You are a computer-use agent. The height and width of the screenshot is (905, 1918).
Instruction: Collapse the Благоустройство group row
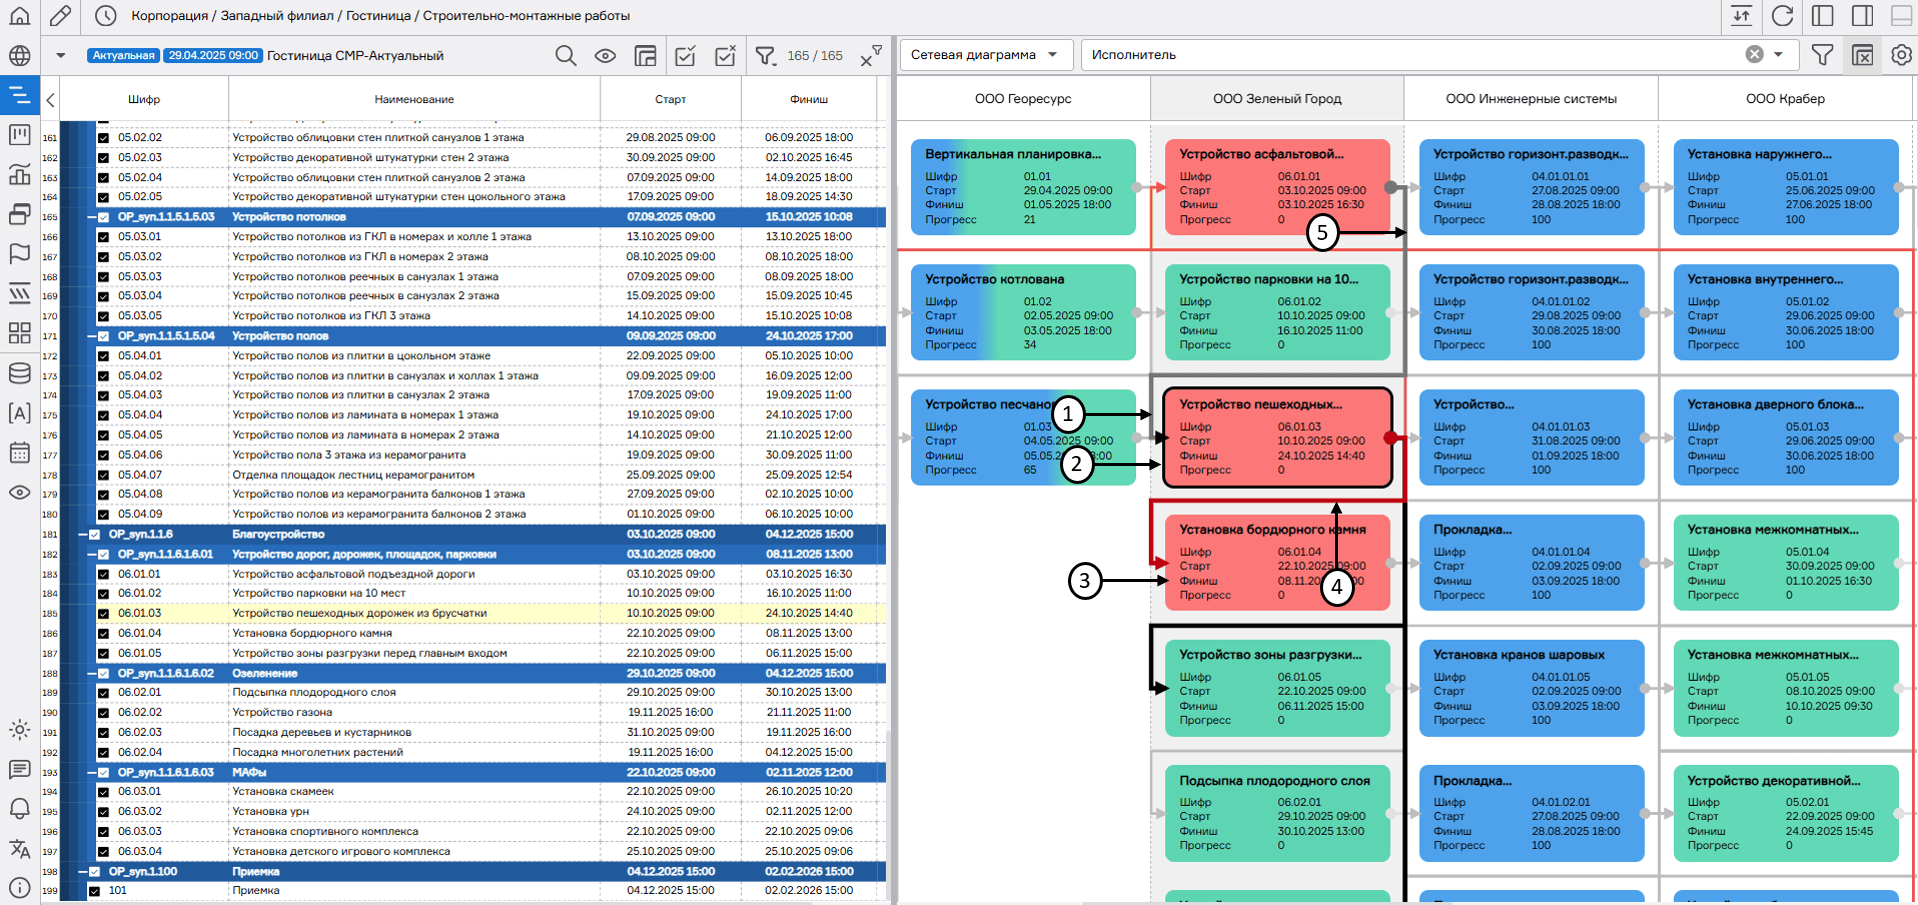click(x=84, y=535)
